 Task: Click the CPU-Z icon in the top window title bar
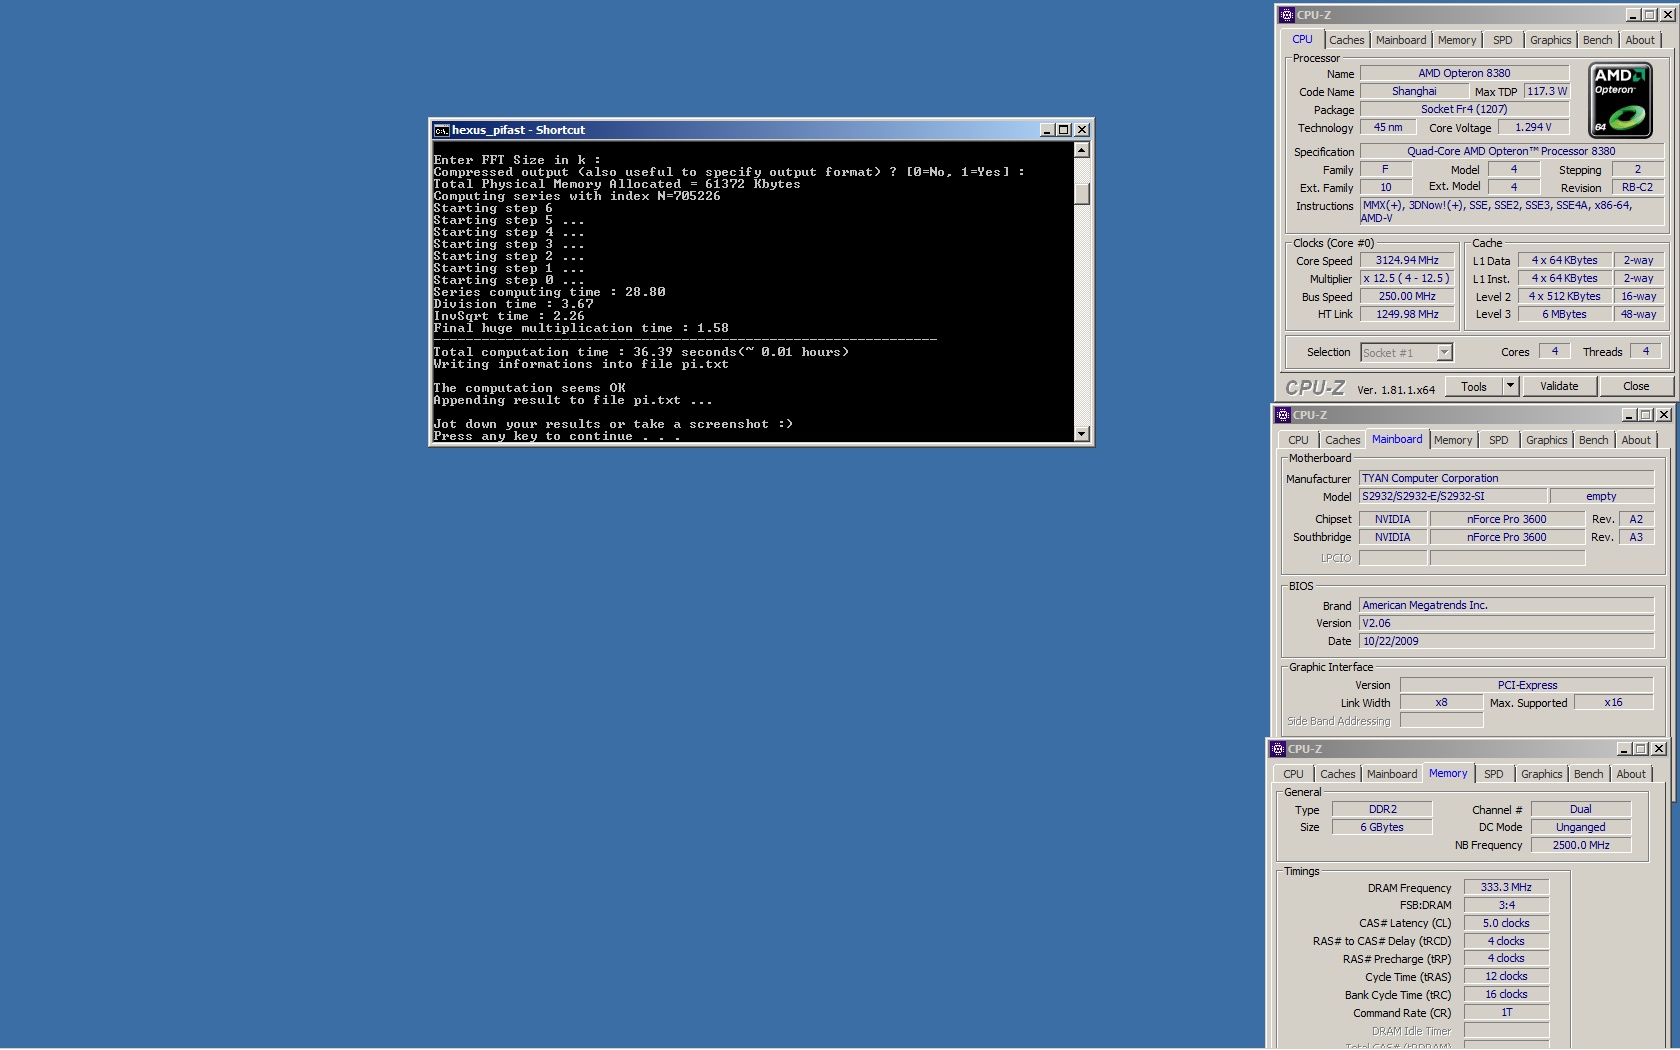(1287, 15)
